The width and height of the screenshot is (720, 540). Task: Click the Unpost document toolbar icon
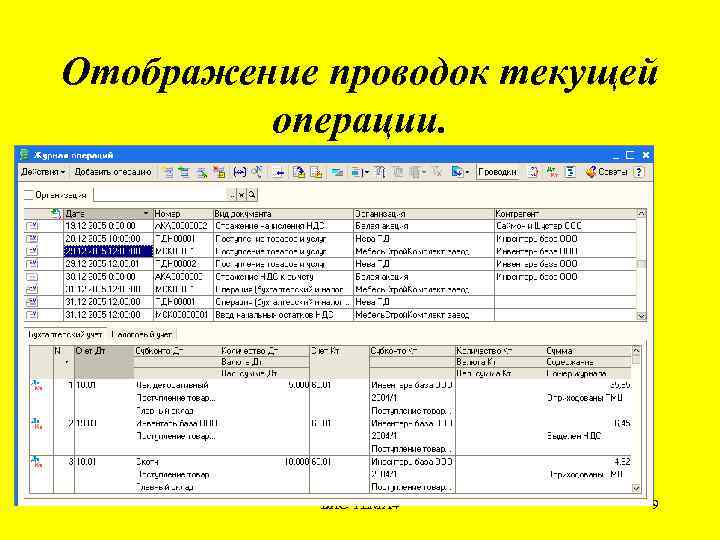click(x=316, y=172)
